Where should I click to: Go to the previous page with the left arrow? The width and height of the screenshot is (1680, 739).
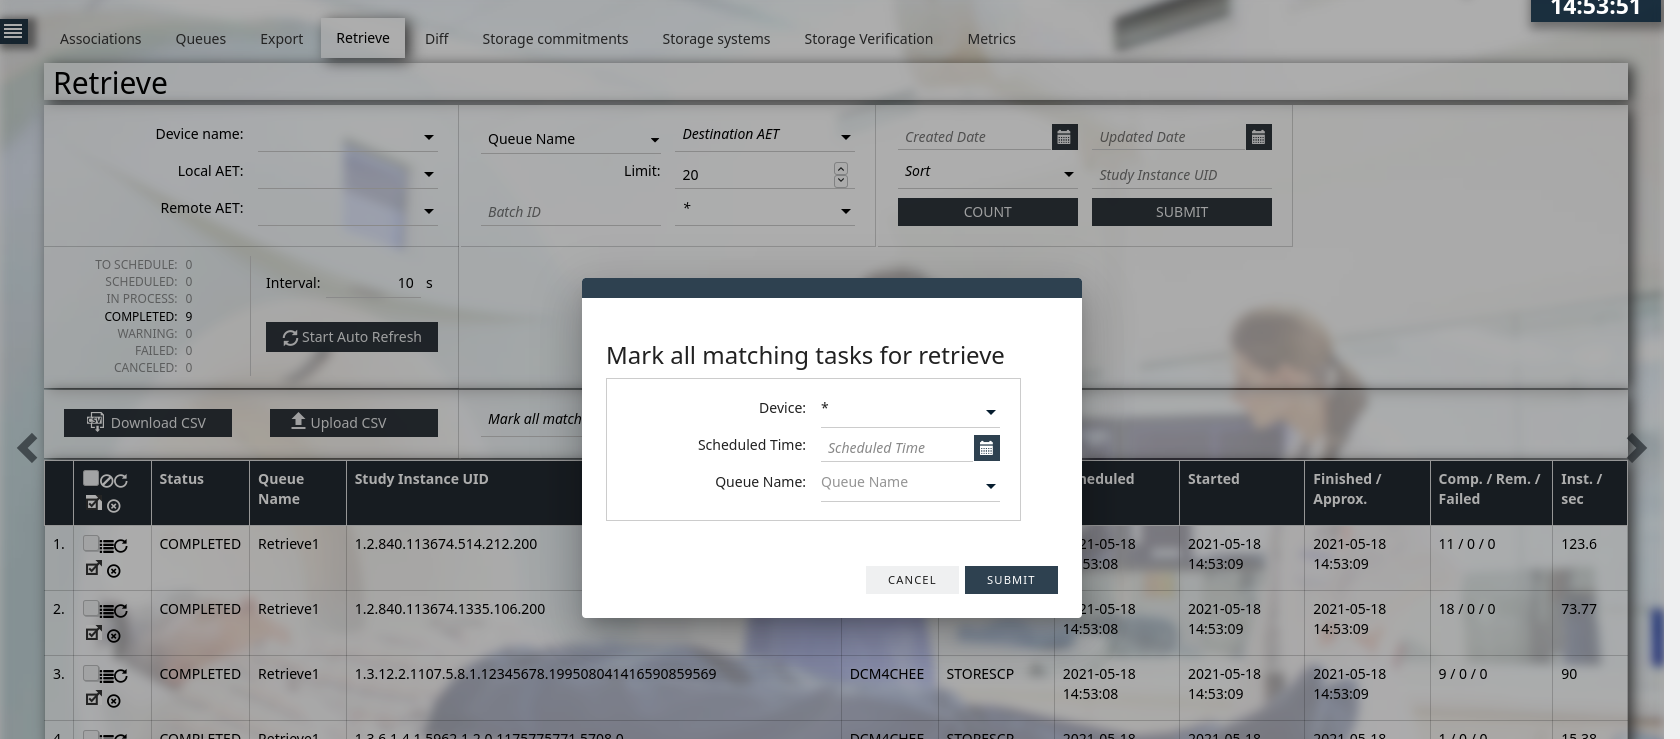27,447
